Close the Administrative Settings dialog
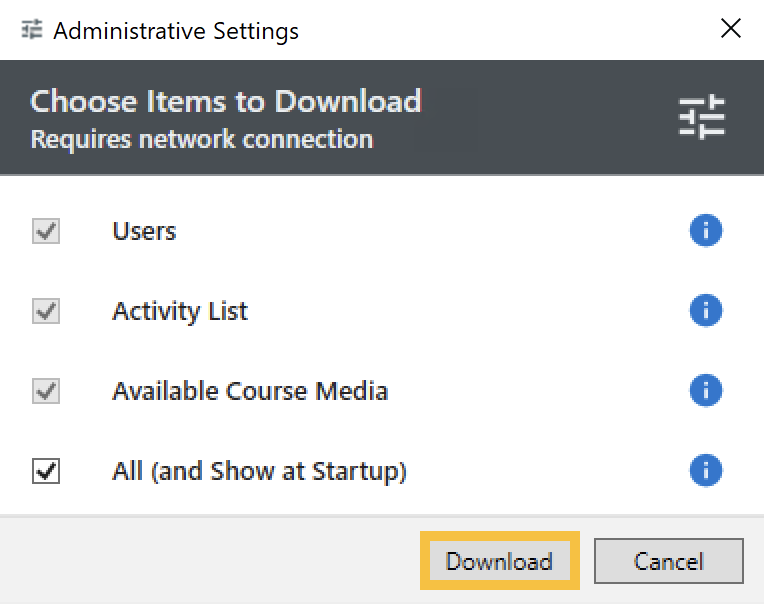The width and height of the screenshot is (764, 604). [731, 29]
